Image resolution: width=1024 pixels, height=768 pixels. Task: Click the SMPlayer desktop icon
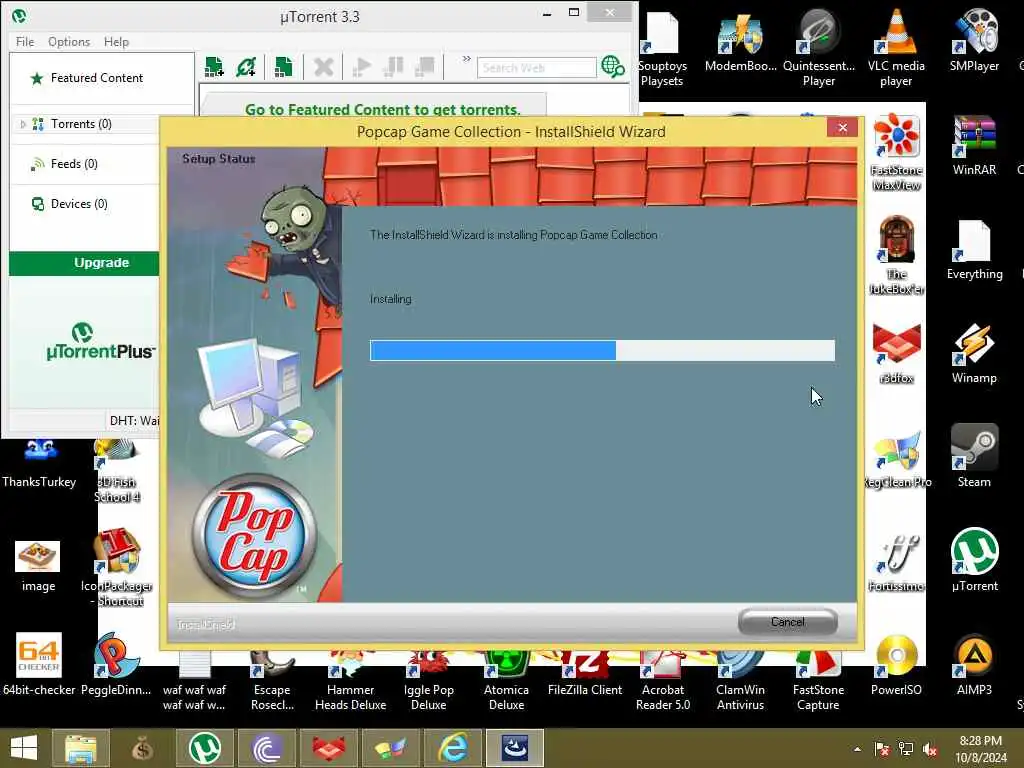point(974,40)
